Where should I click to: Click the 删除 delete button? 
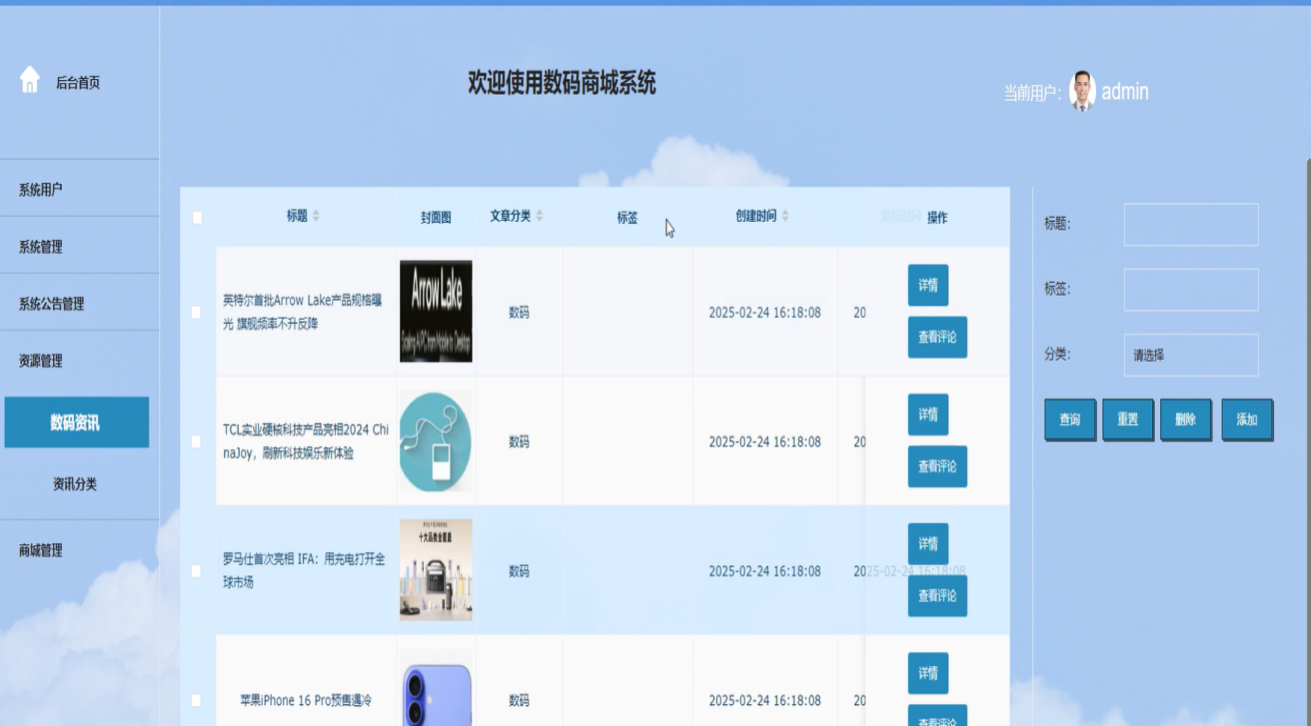(1186, 420)
